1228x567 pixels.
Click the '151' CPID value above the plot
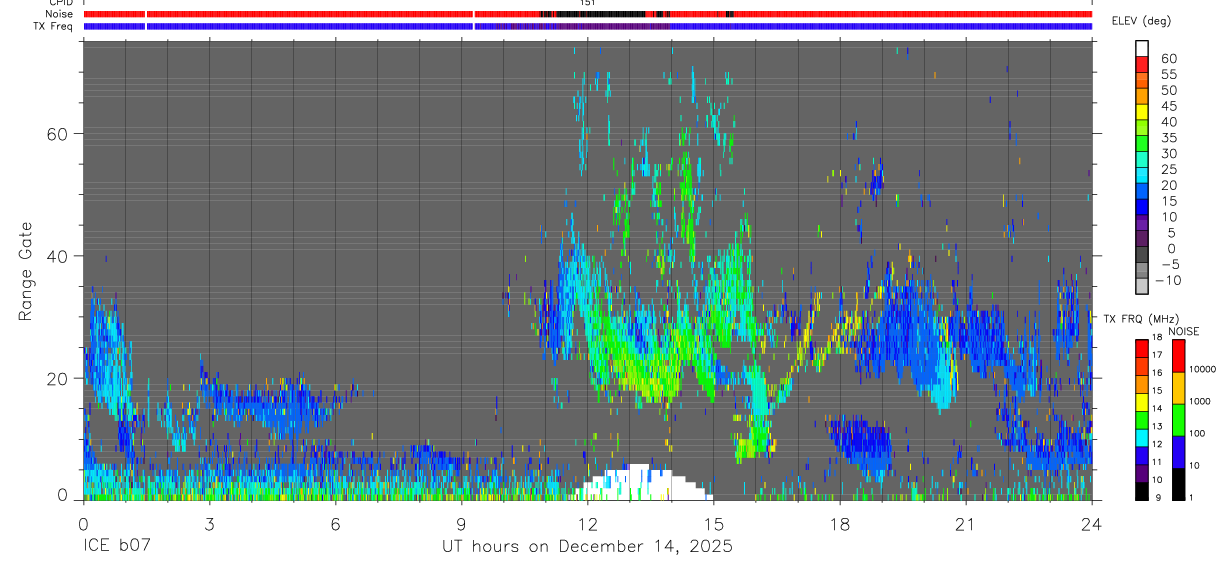click(588, 3)
